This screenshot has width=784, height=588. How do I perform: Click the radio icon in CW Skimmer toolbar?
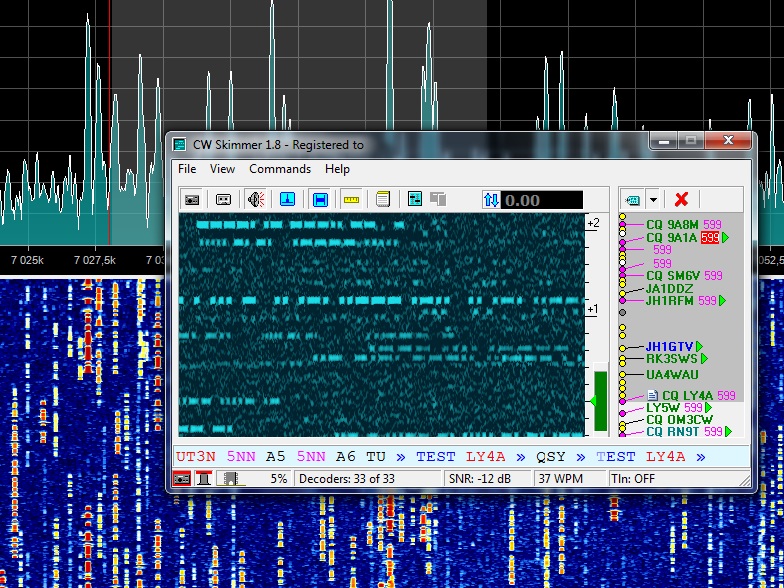click(192, 200)
